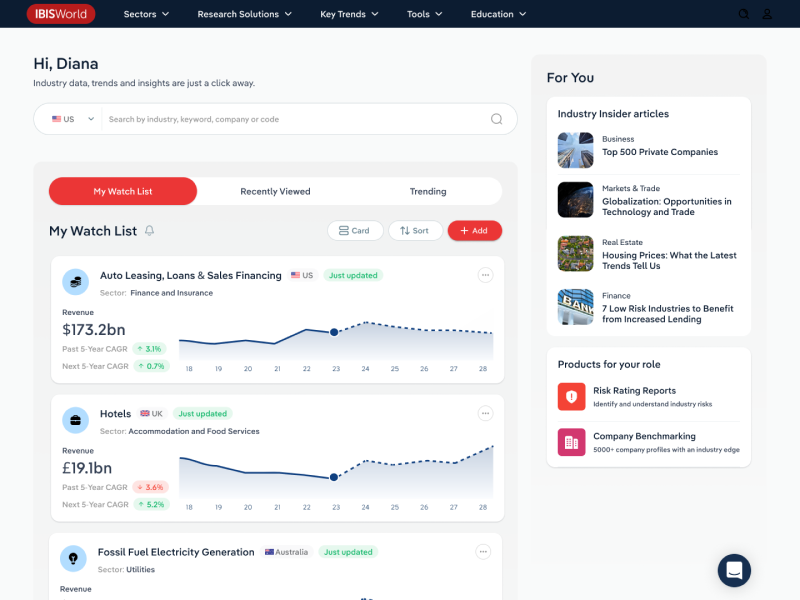
Task: Click the watch list notification bell icon
Action: point(150,231)
